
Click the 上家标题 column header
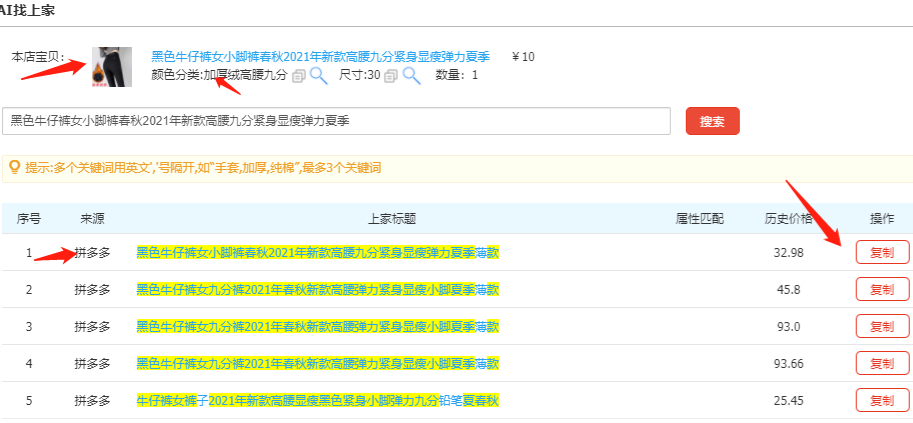pyautogui.click(x=392, y=218)
